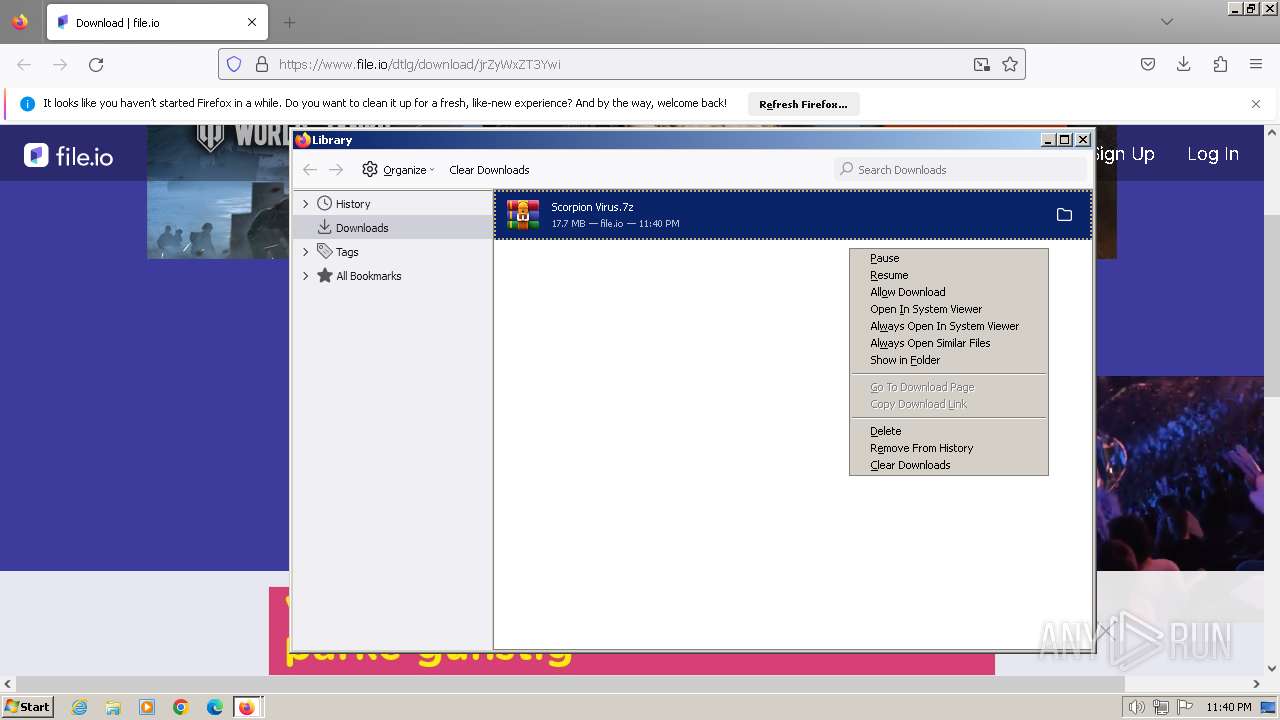
Task: Click the translate page icon in address bar
Action: [982, 64]
